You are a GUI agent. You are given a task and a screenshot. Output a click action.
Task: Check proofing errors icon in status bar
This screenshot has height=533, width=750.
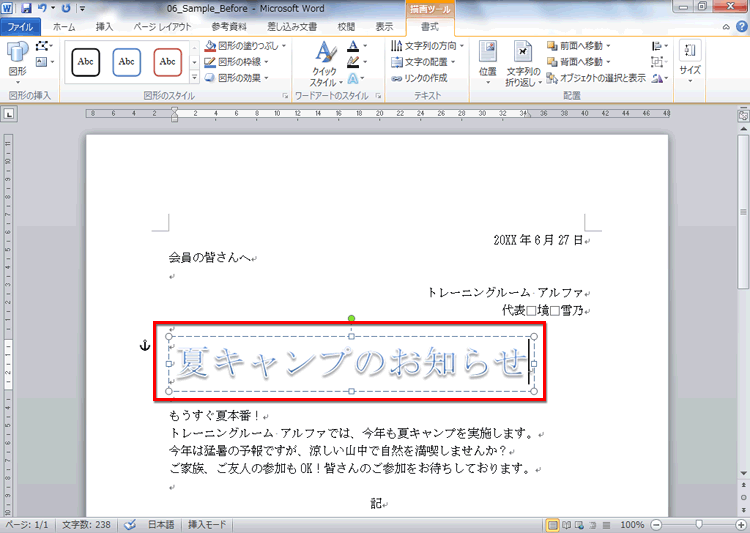click(x=130, y=525)
